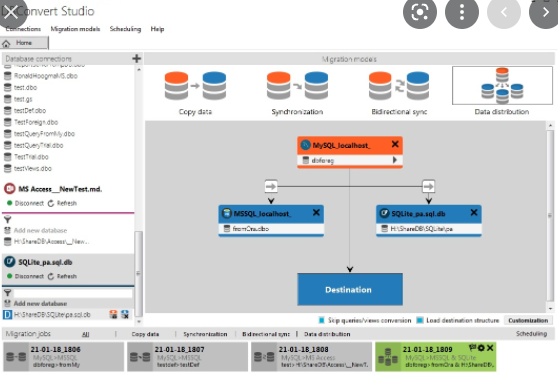Open the Migration models menu

pyautogui.click(x=75, y=29)
